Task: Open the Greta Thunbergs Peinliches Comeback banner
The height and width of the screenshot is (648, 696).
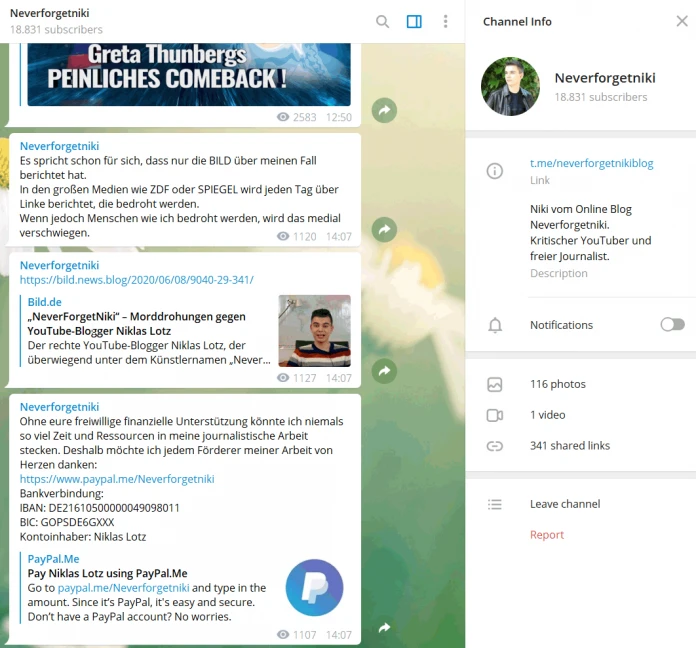Action: point(189,74)
